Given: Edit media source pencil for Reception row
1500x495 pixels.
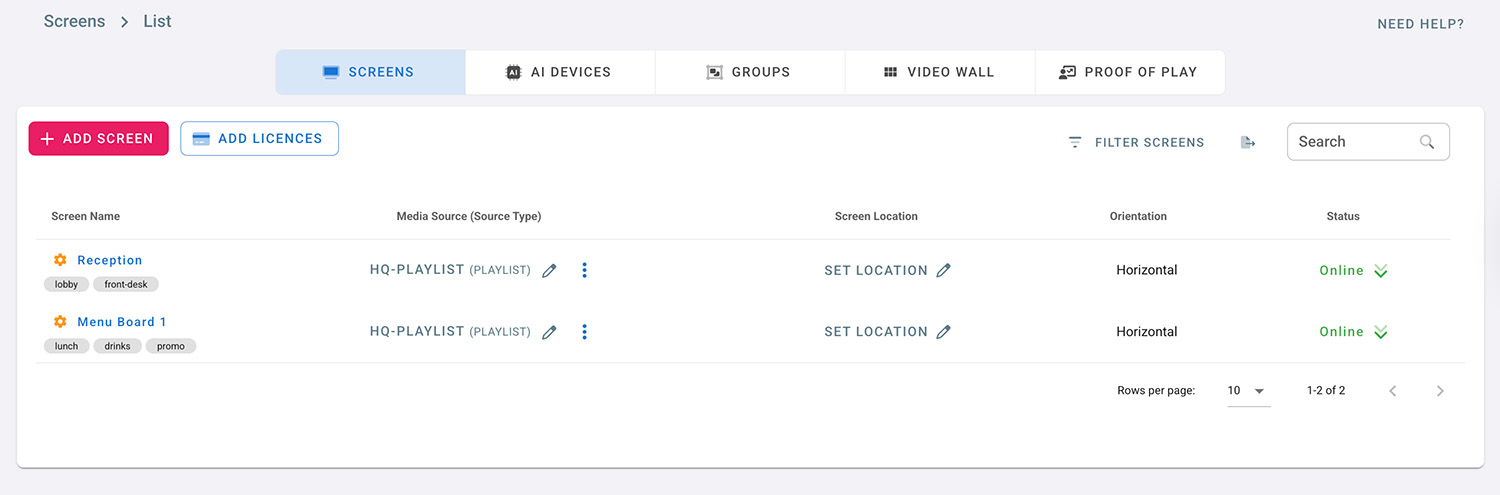Looking at the screenshot, I should tap(549, 271).
